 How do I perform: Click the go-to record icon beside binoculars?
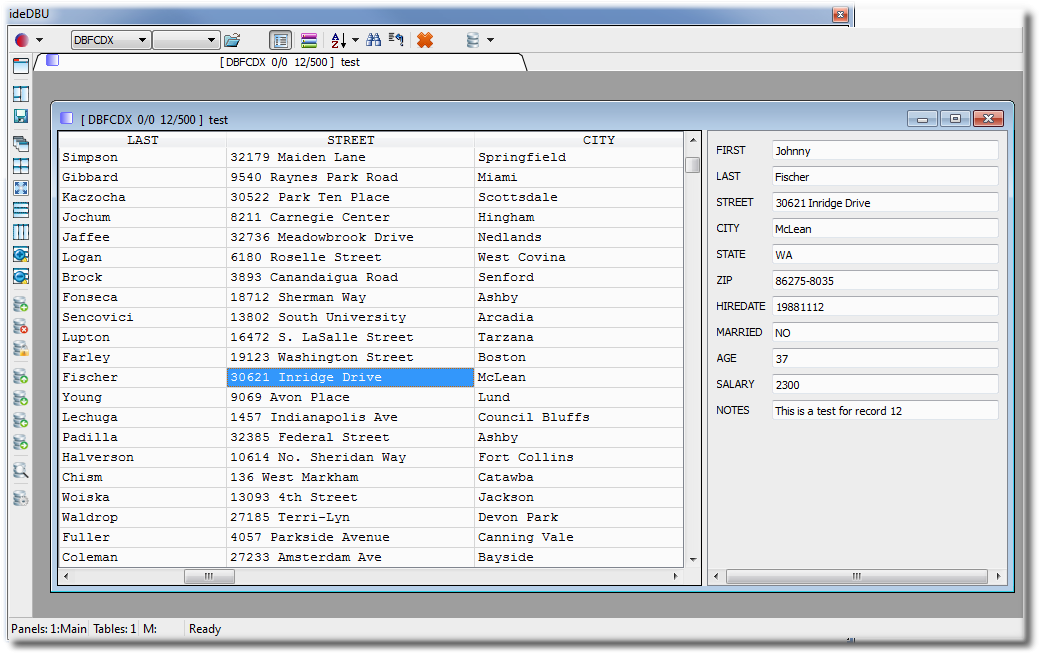pyautogui.click(x=396, y=40)
